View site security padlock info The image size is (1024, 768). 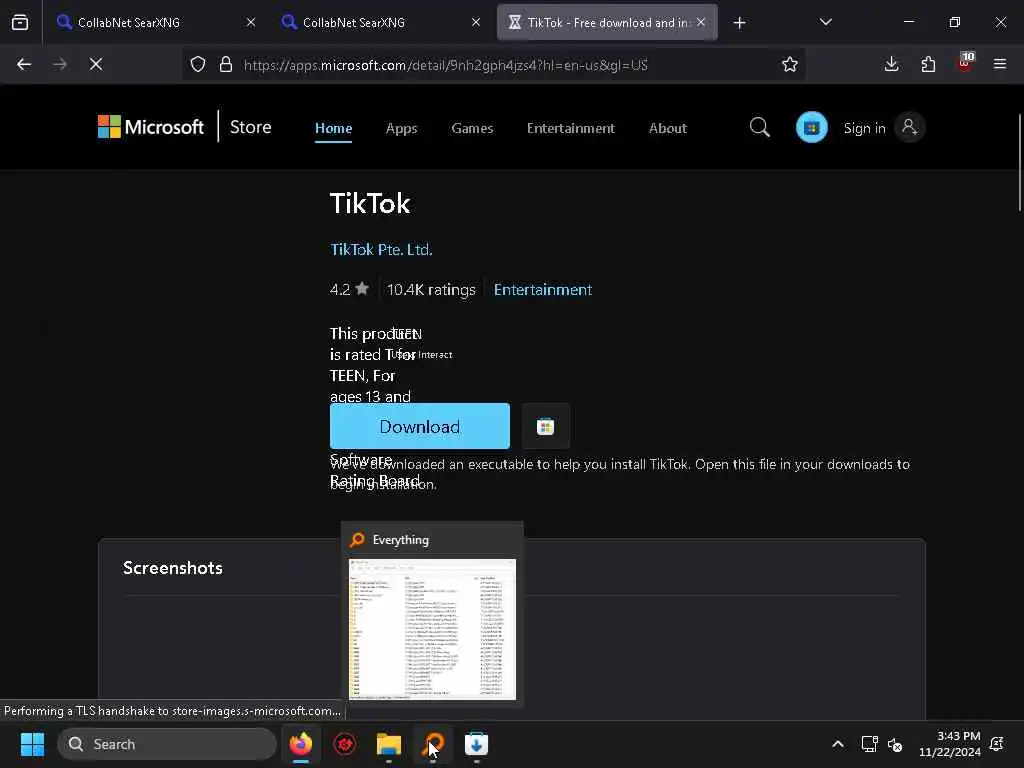(226, 64)
